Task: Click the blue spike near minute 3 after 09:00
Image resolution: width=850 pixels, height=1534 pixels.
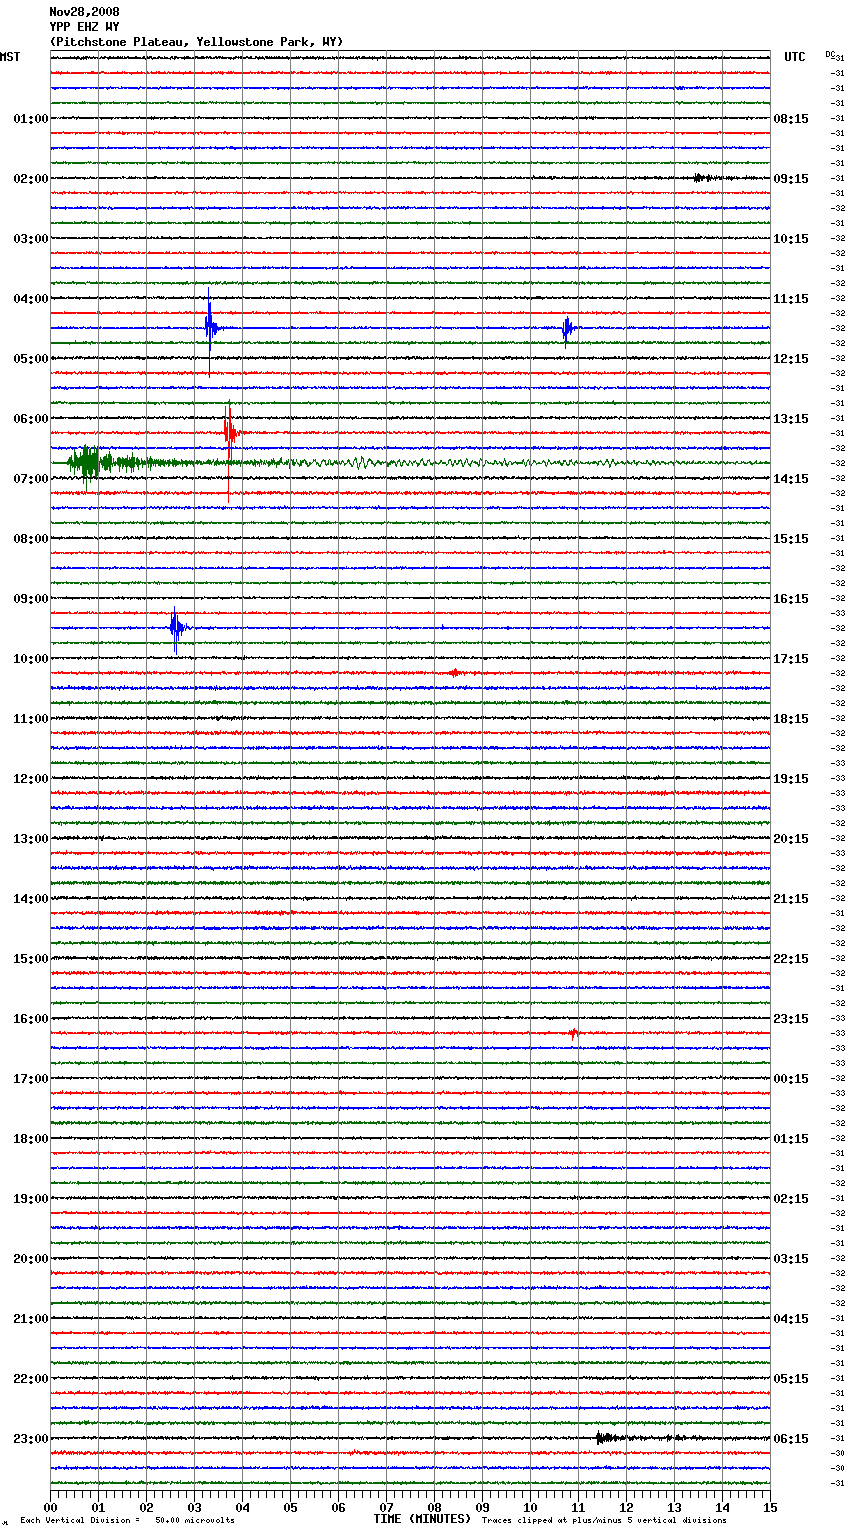Action: point(176,629)
